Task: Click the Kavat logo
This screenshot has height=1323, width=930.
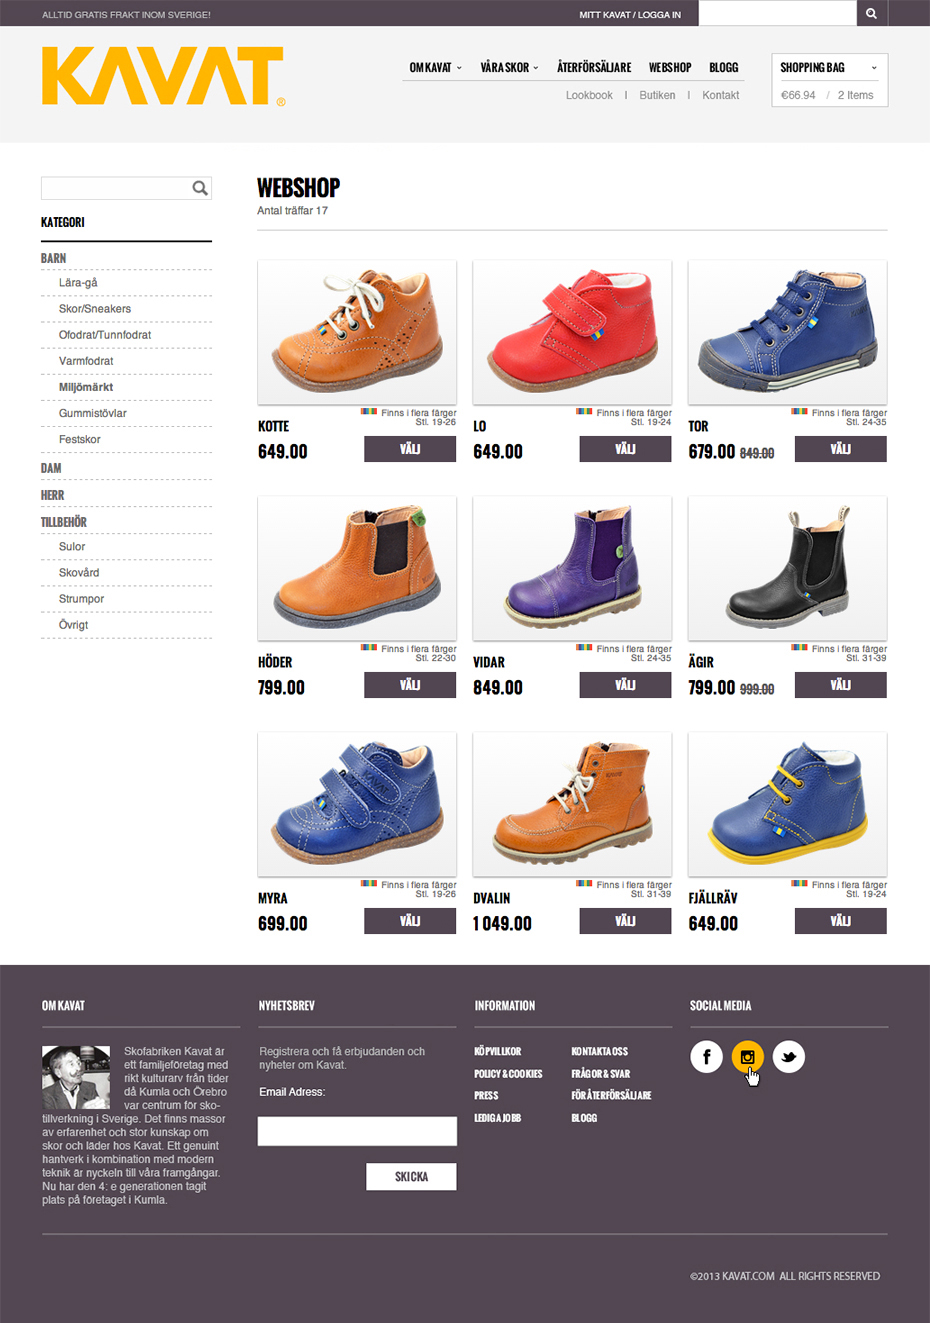Action: click(164, 76)
